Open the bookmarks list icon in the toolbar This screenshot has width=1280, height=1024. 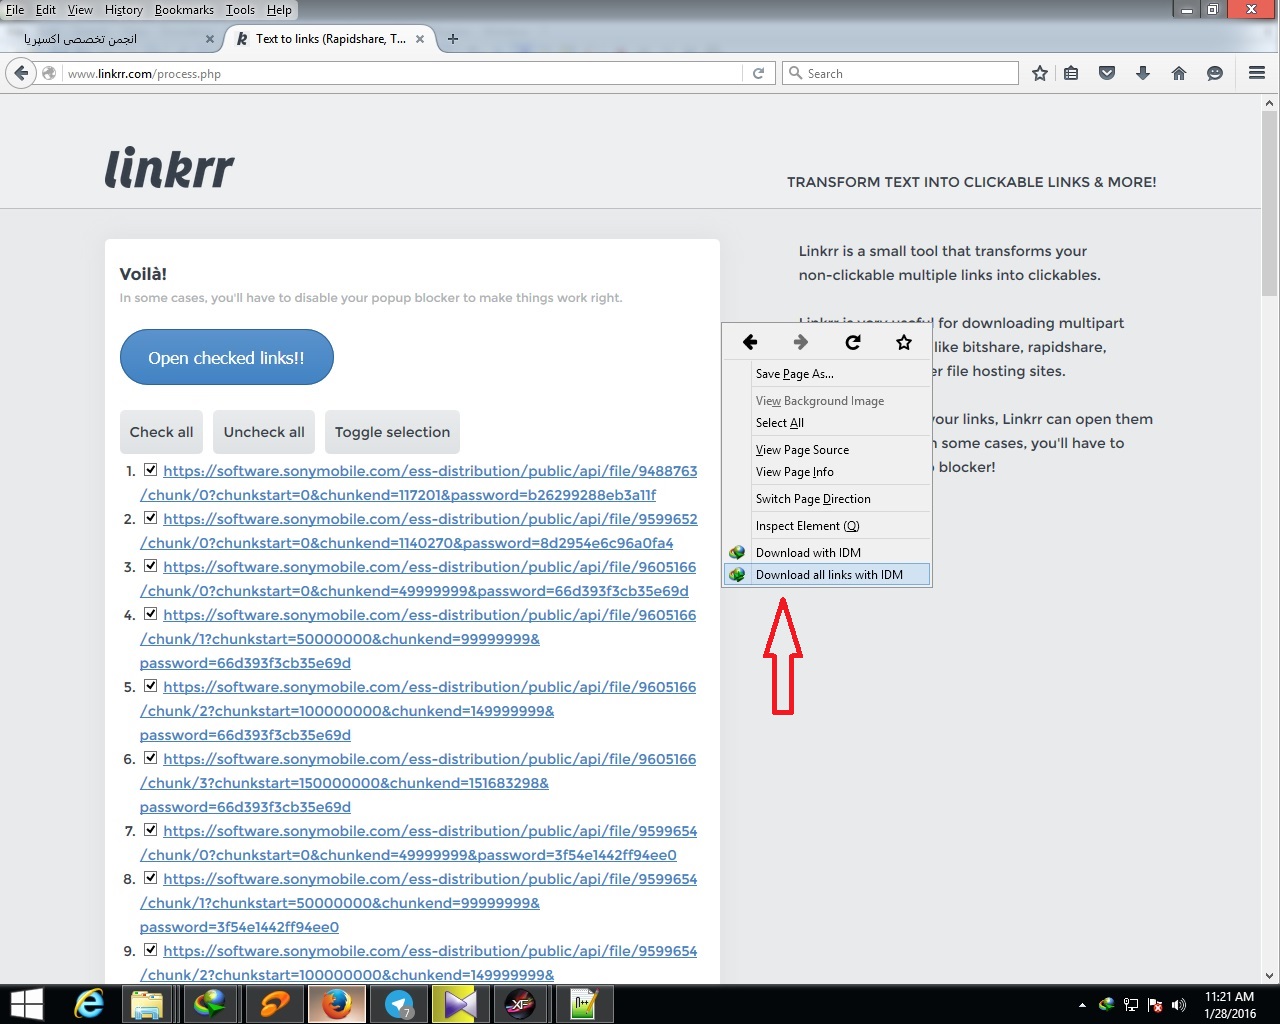click(x=1071, y=73)
